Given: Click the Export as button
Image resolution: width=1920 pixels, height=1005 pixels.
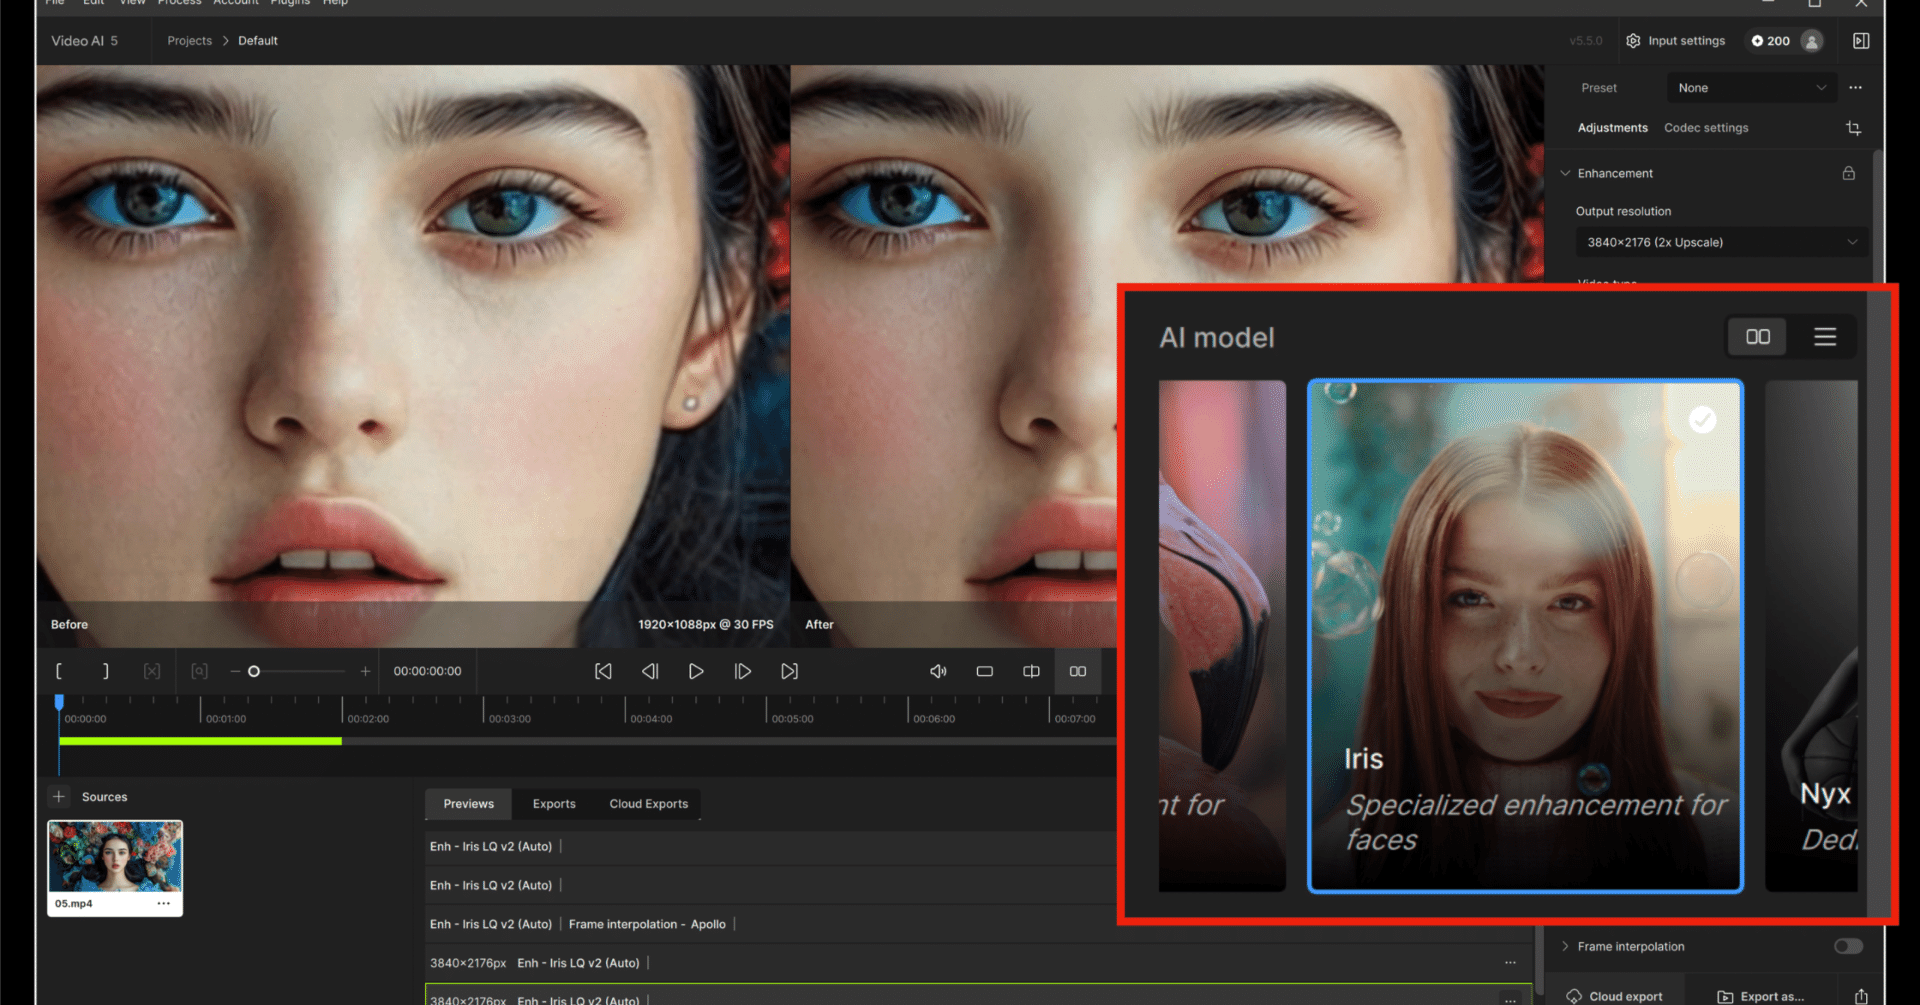Looking at the screenshot, I should point(1761,996).
